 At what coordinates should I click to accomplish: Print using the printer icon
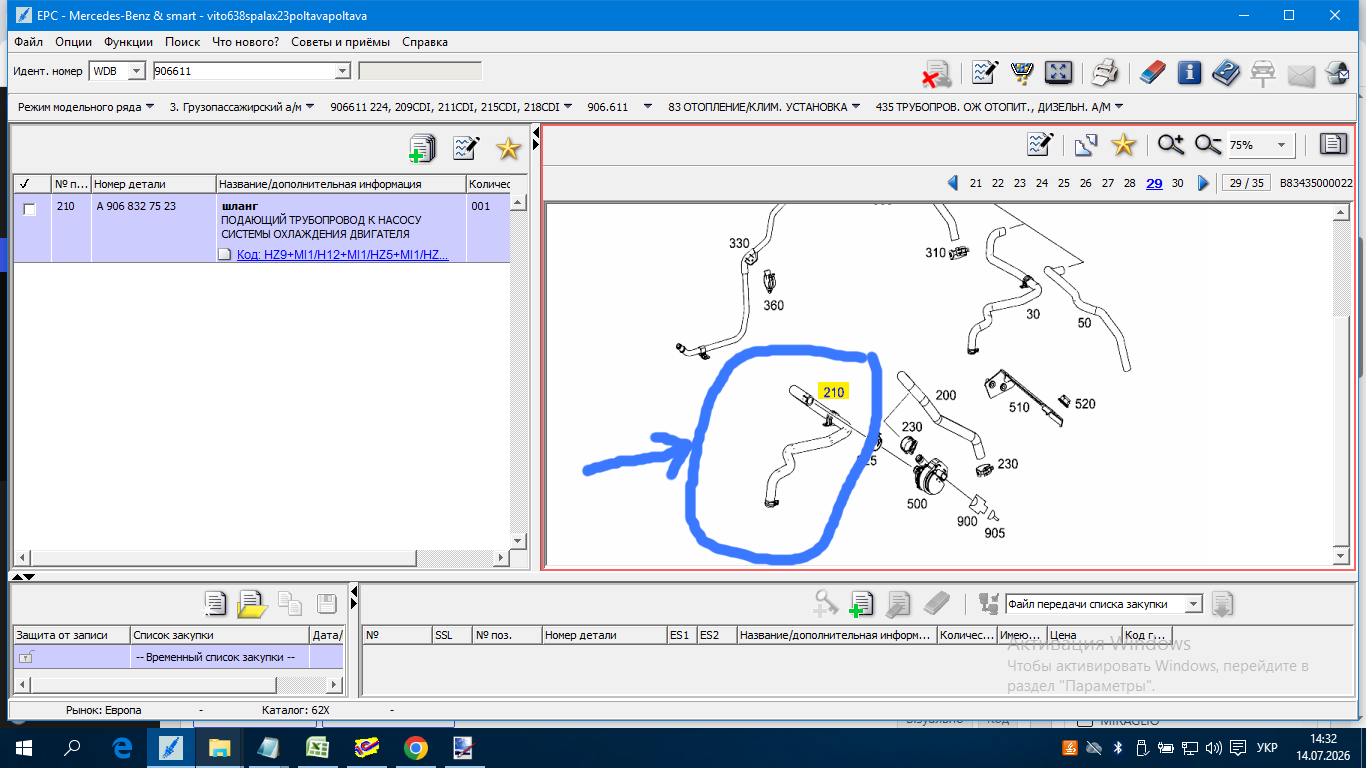(x=1104, y=73)
